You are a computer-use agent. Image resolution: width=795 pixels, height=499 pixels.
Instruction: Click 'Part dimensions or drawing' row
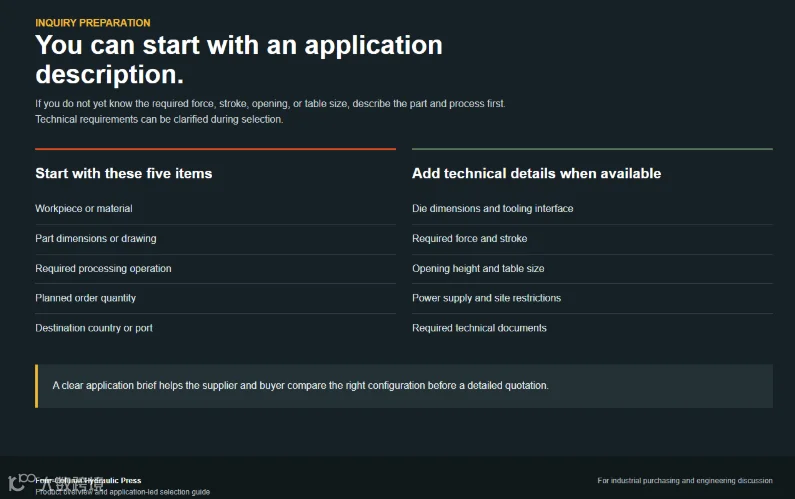[215, 239]
